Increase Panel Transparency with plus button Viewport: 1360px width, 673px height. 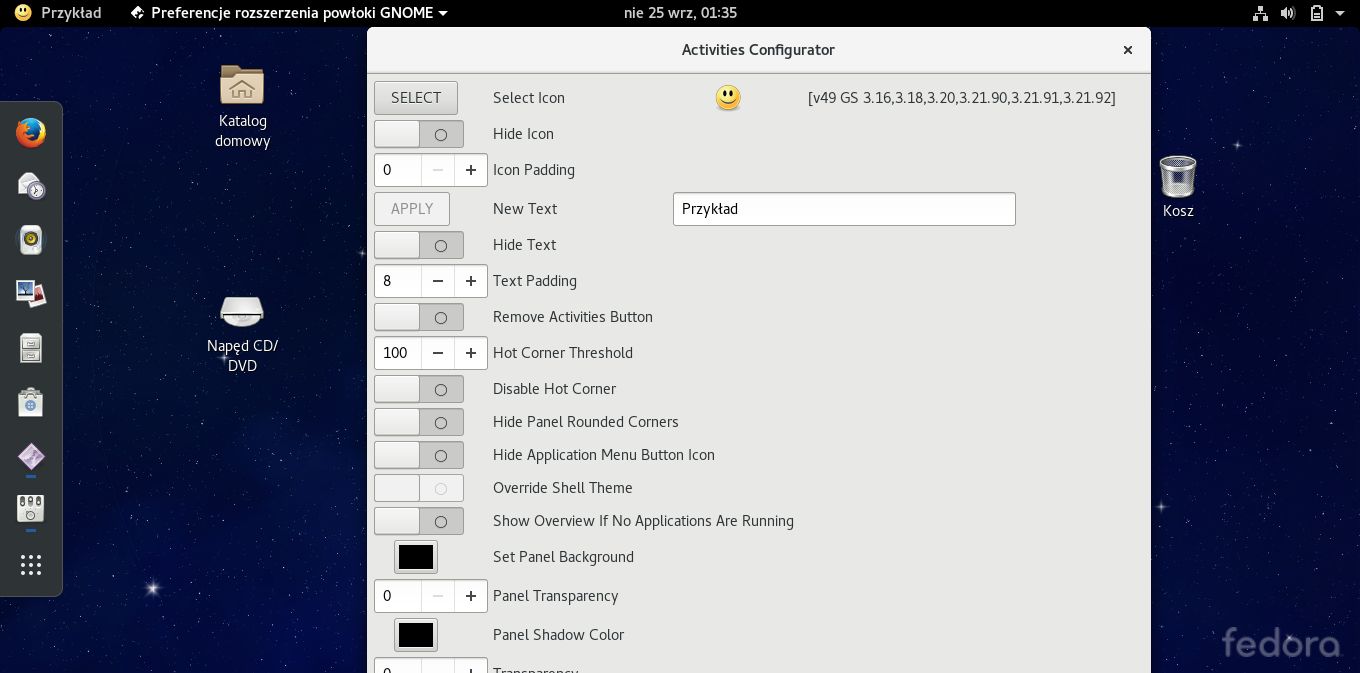point(471,596)
